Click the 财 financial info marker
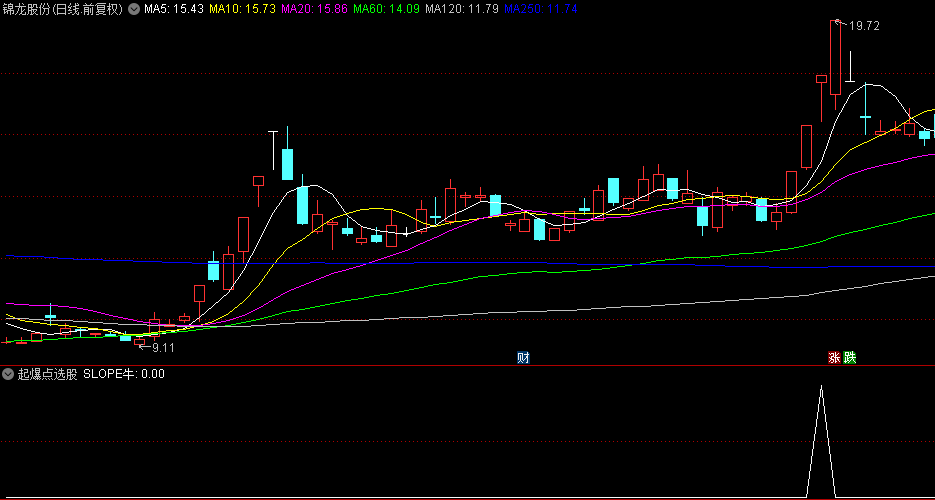The width and height of the screenshot is (935, 500). (x=524, y=358)
